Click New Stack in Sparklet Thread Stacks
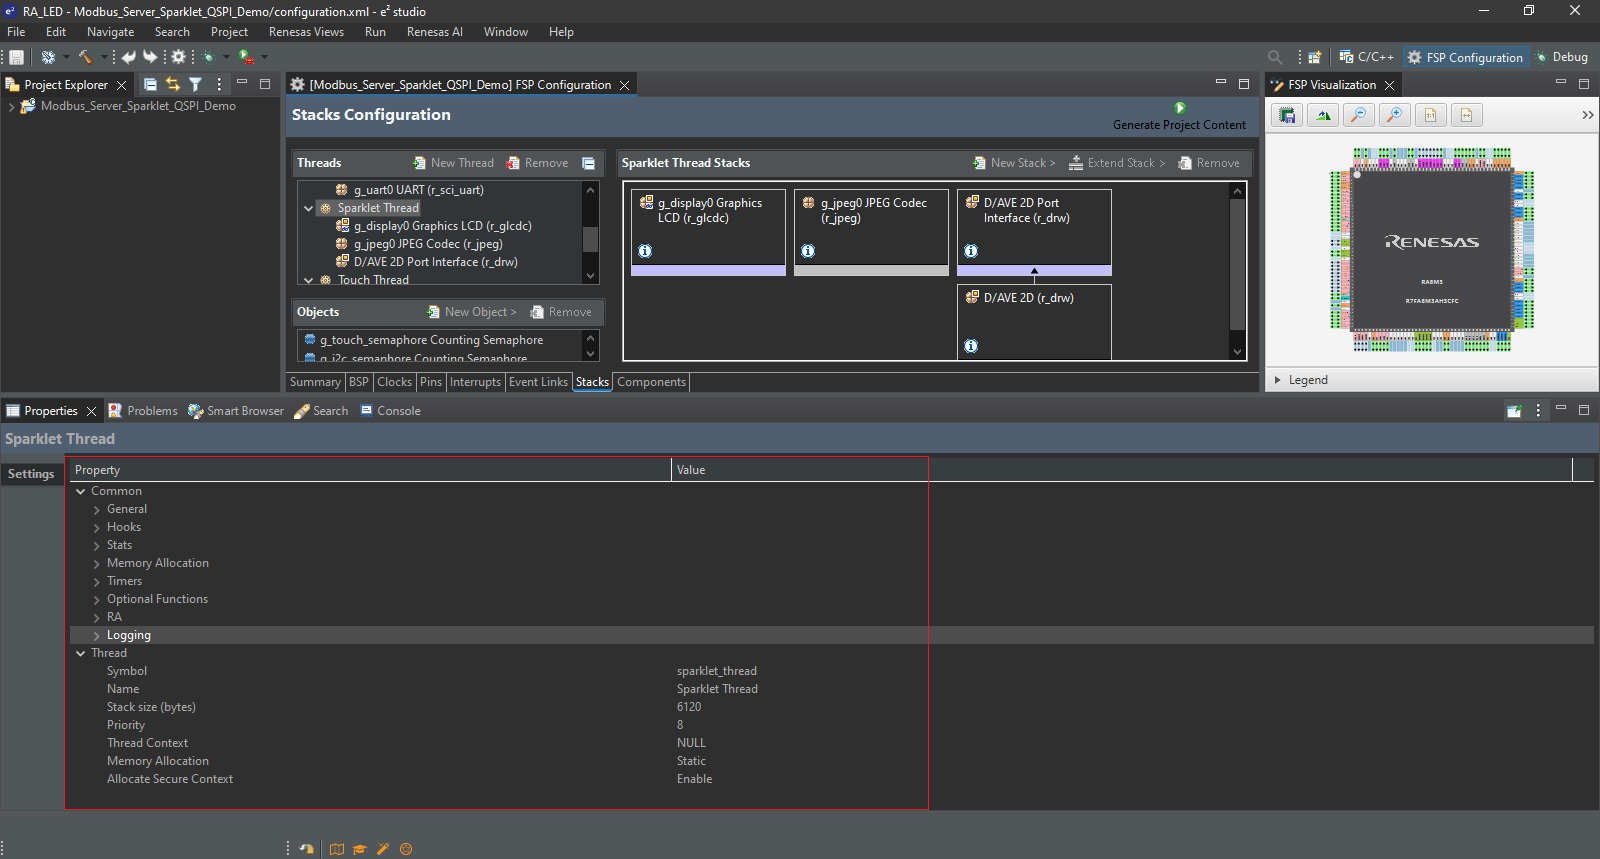Screen dimensions: 1600x859 [x=1014, y=163]
